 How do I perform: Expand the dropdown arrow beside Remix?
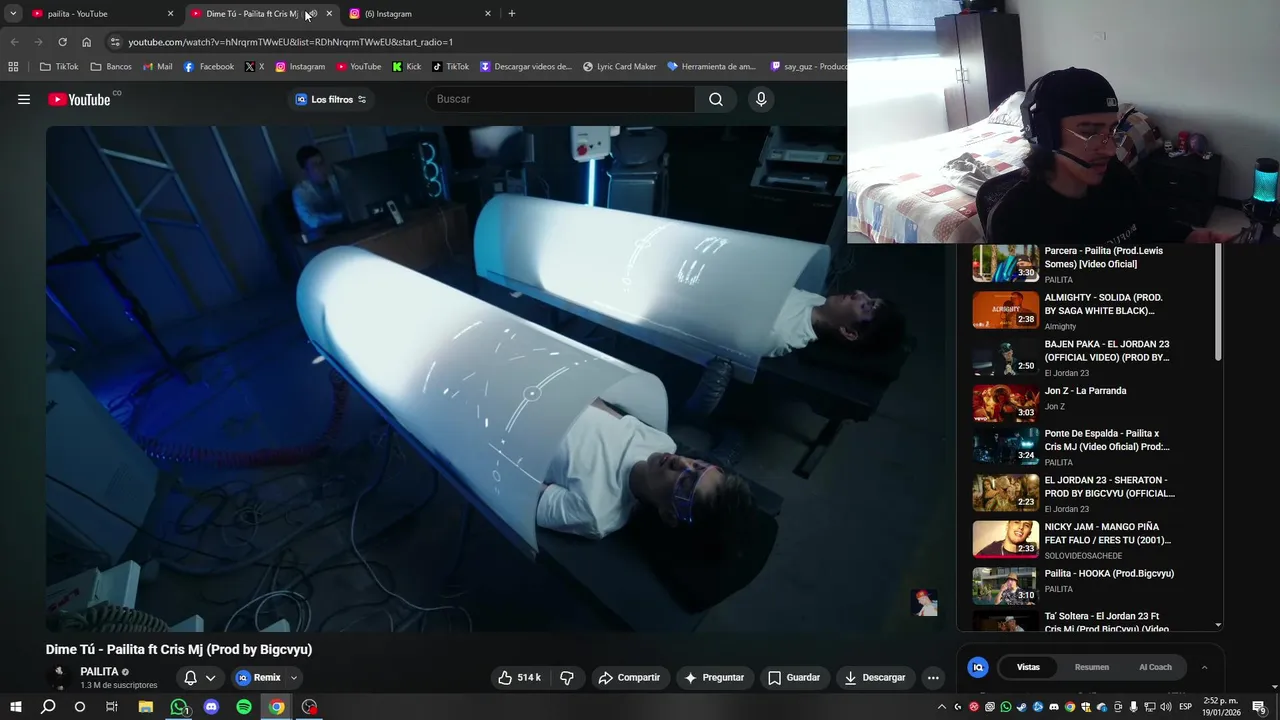pos(294,677)
